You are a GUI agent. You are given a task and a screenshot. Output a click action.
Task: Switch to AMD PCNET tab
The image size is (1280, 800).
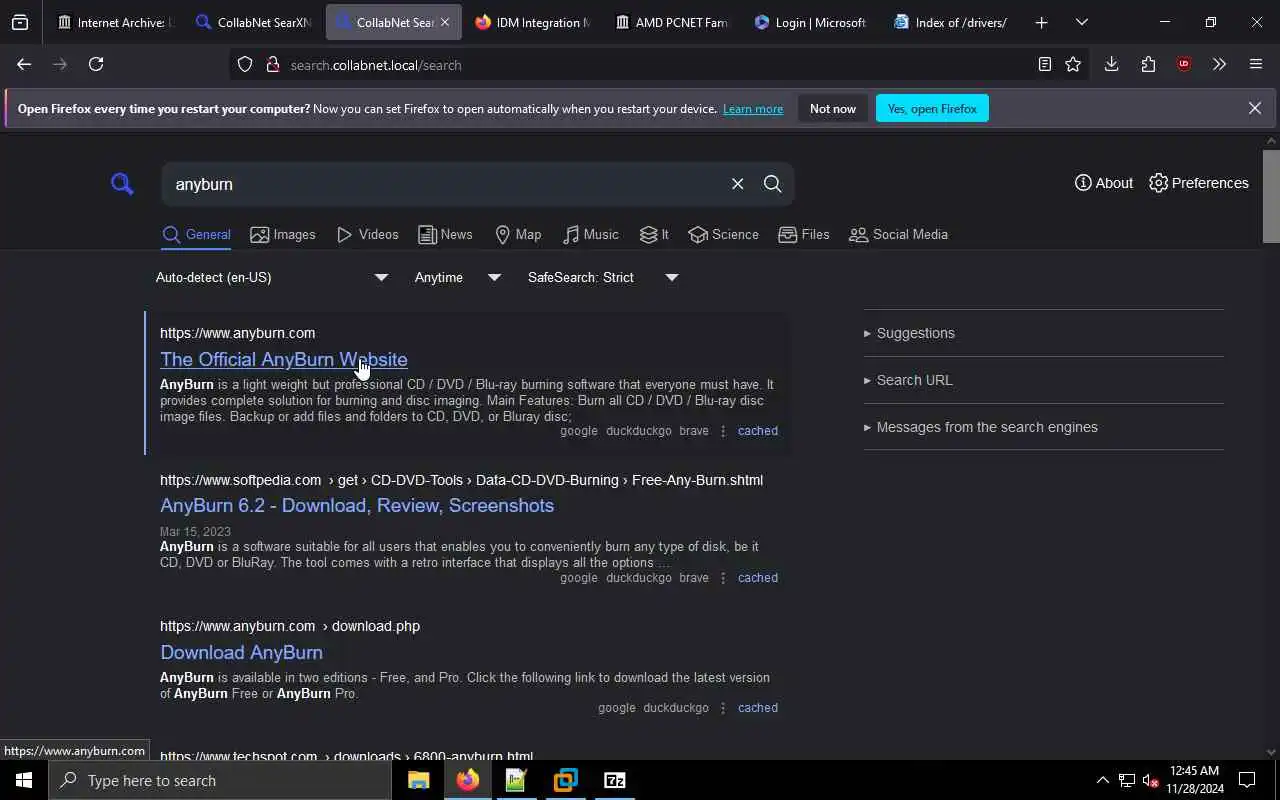click(x=672, y=22)
